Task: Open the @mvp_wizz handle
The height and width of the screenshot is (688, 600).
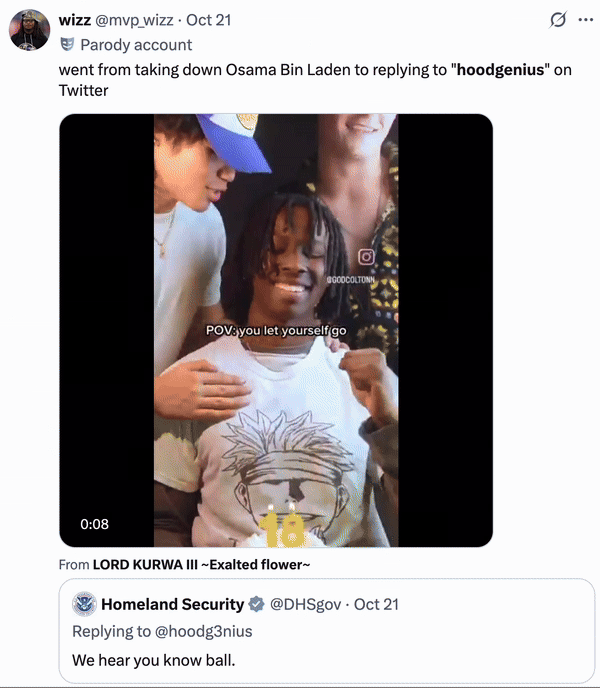Action: (x=134, y=20)
